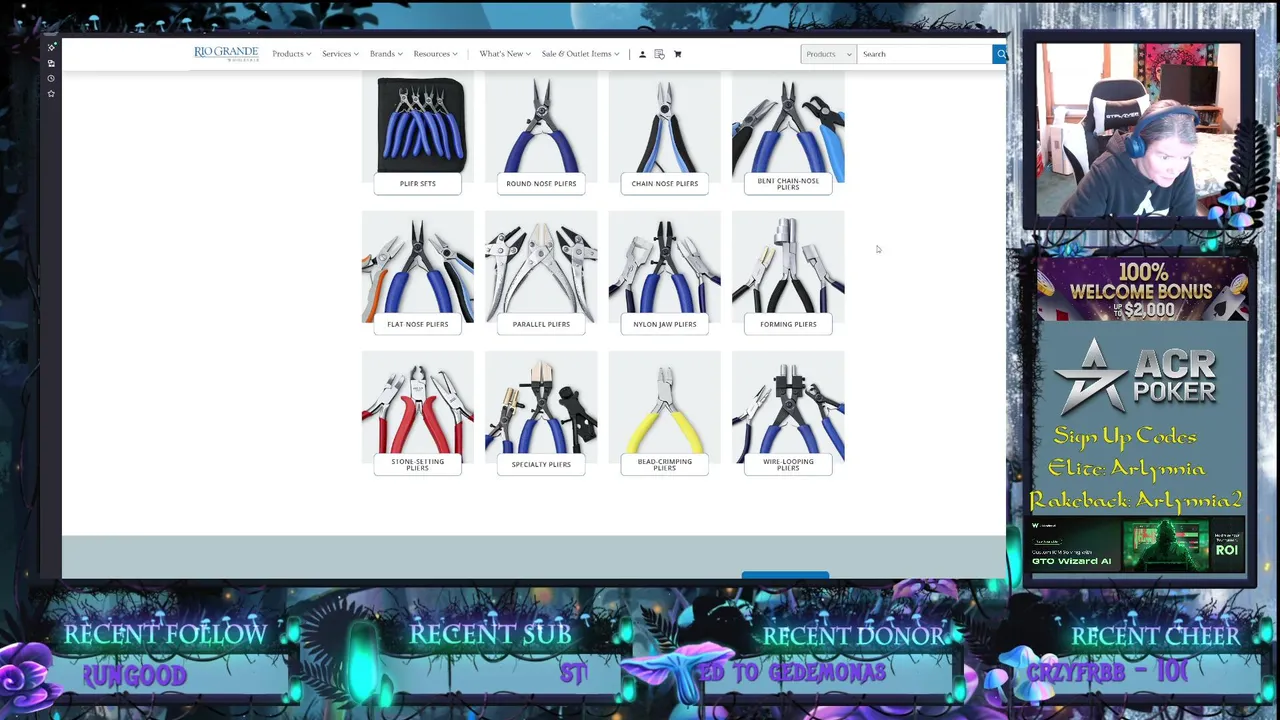Expand the What's New menu
Image resolution: width=1280 pixels, height=720 pixels.
[504, 54]
